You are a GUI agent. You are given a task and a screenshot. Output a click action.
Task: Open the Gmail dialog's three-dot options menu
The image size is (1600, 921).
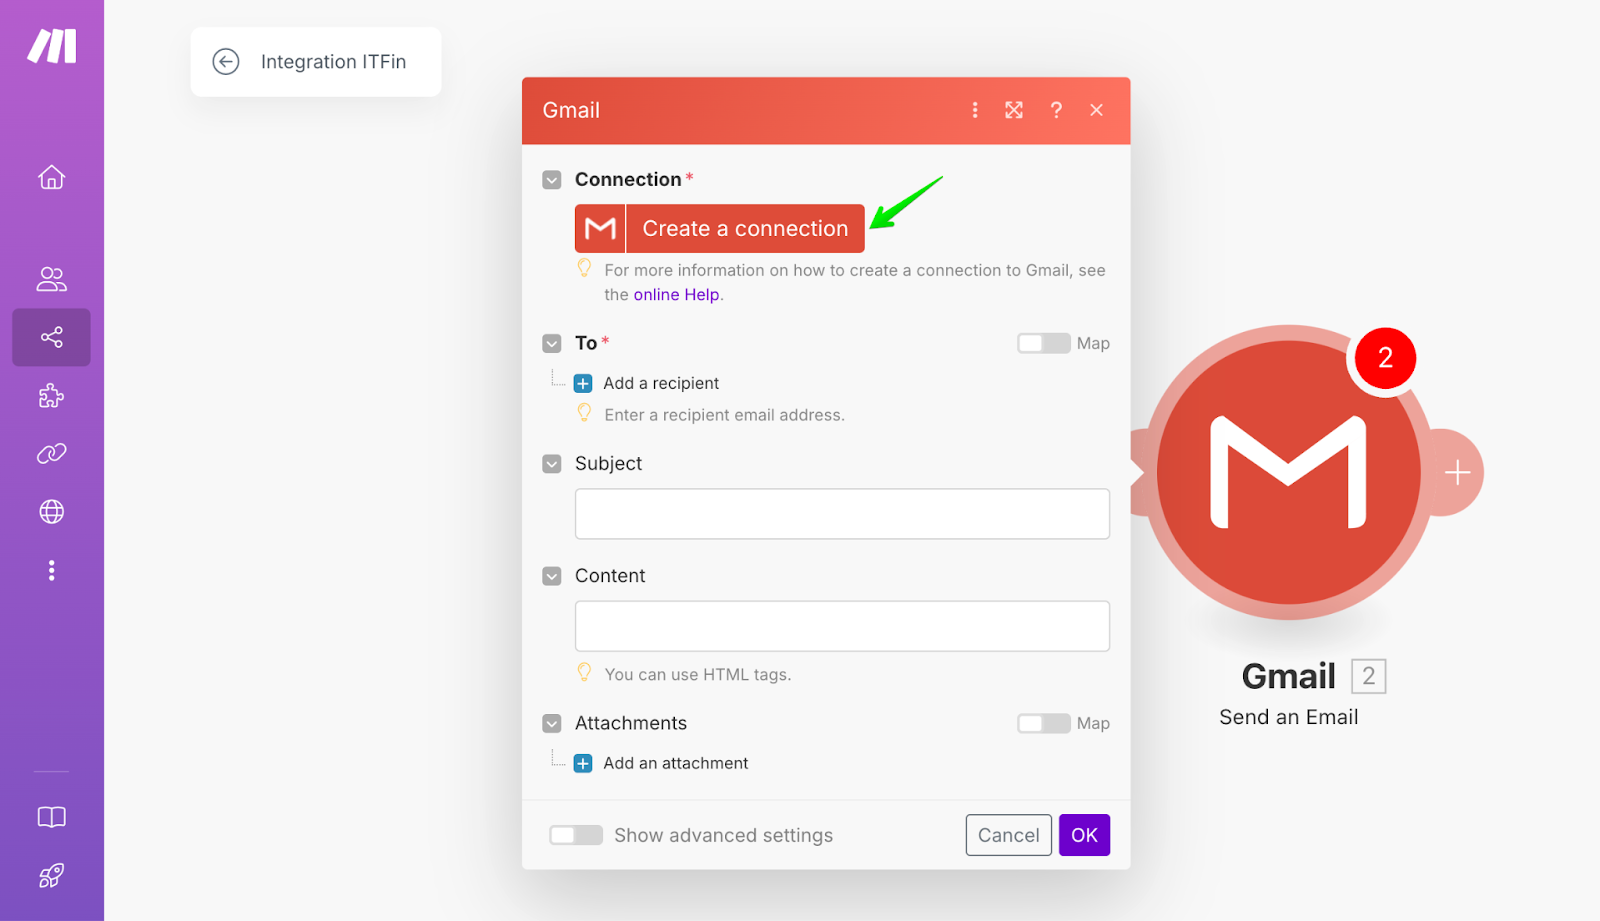(x=975, y=110)
